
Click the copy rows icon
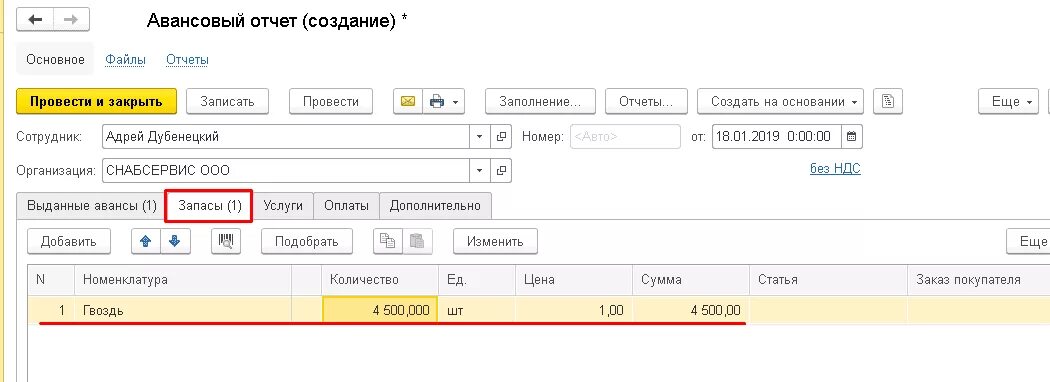pyautogui.click(x=388, y=241)
